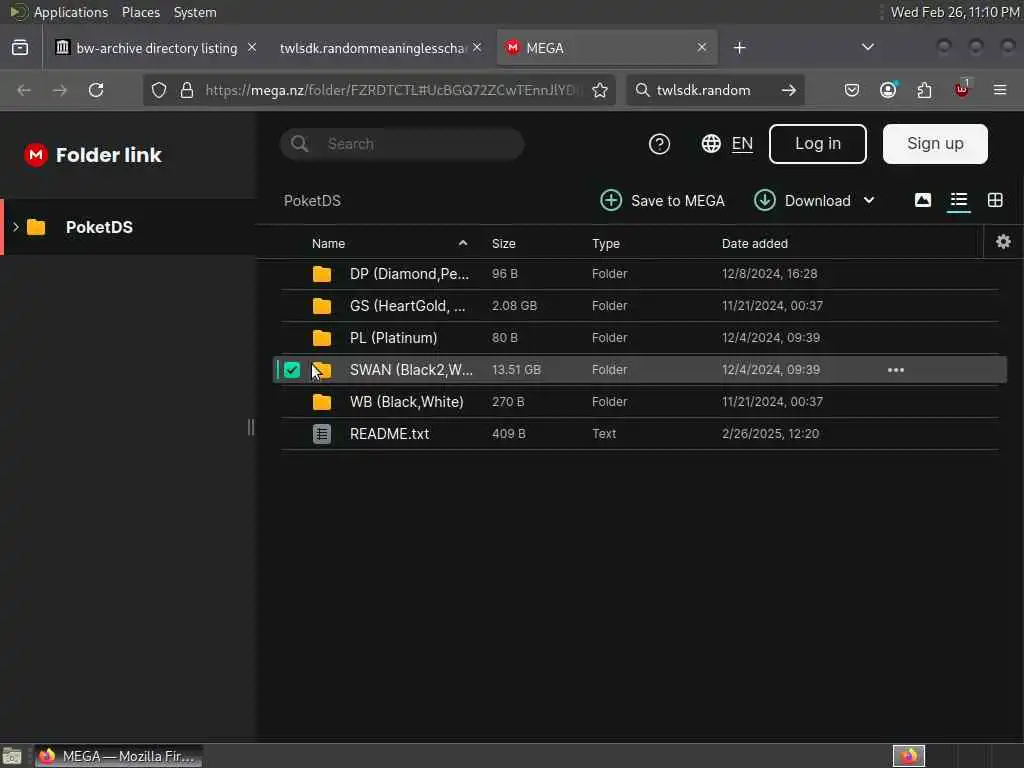Click the globe language icon
Viewport: 1024px width, 768px height.
click(711, 144)
